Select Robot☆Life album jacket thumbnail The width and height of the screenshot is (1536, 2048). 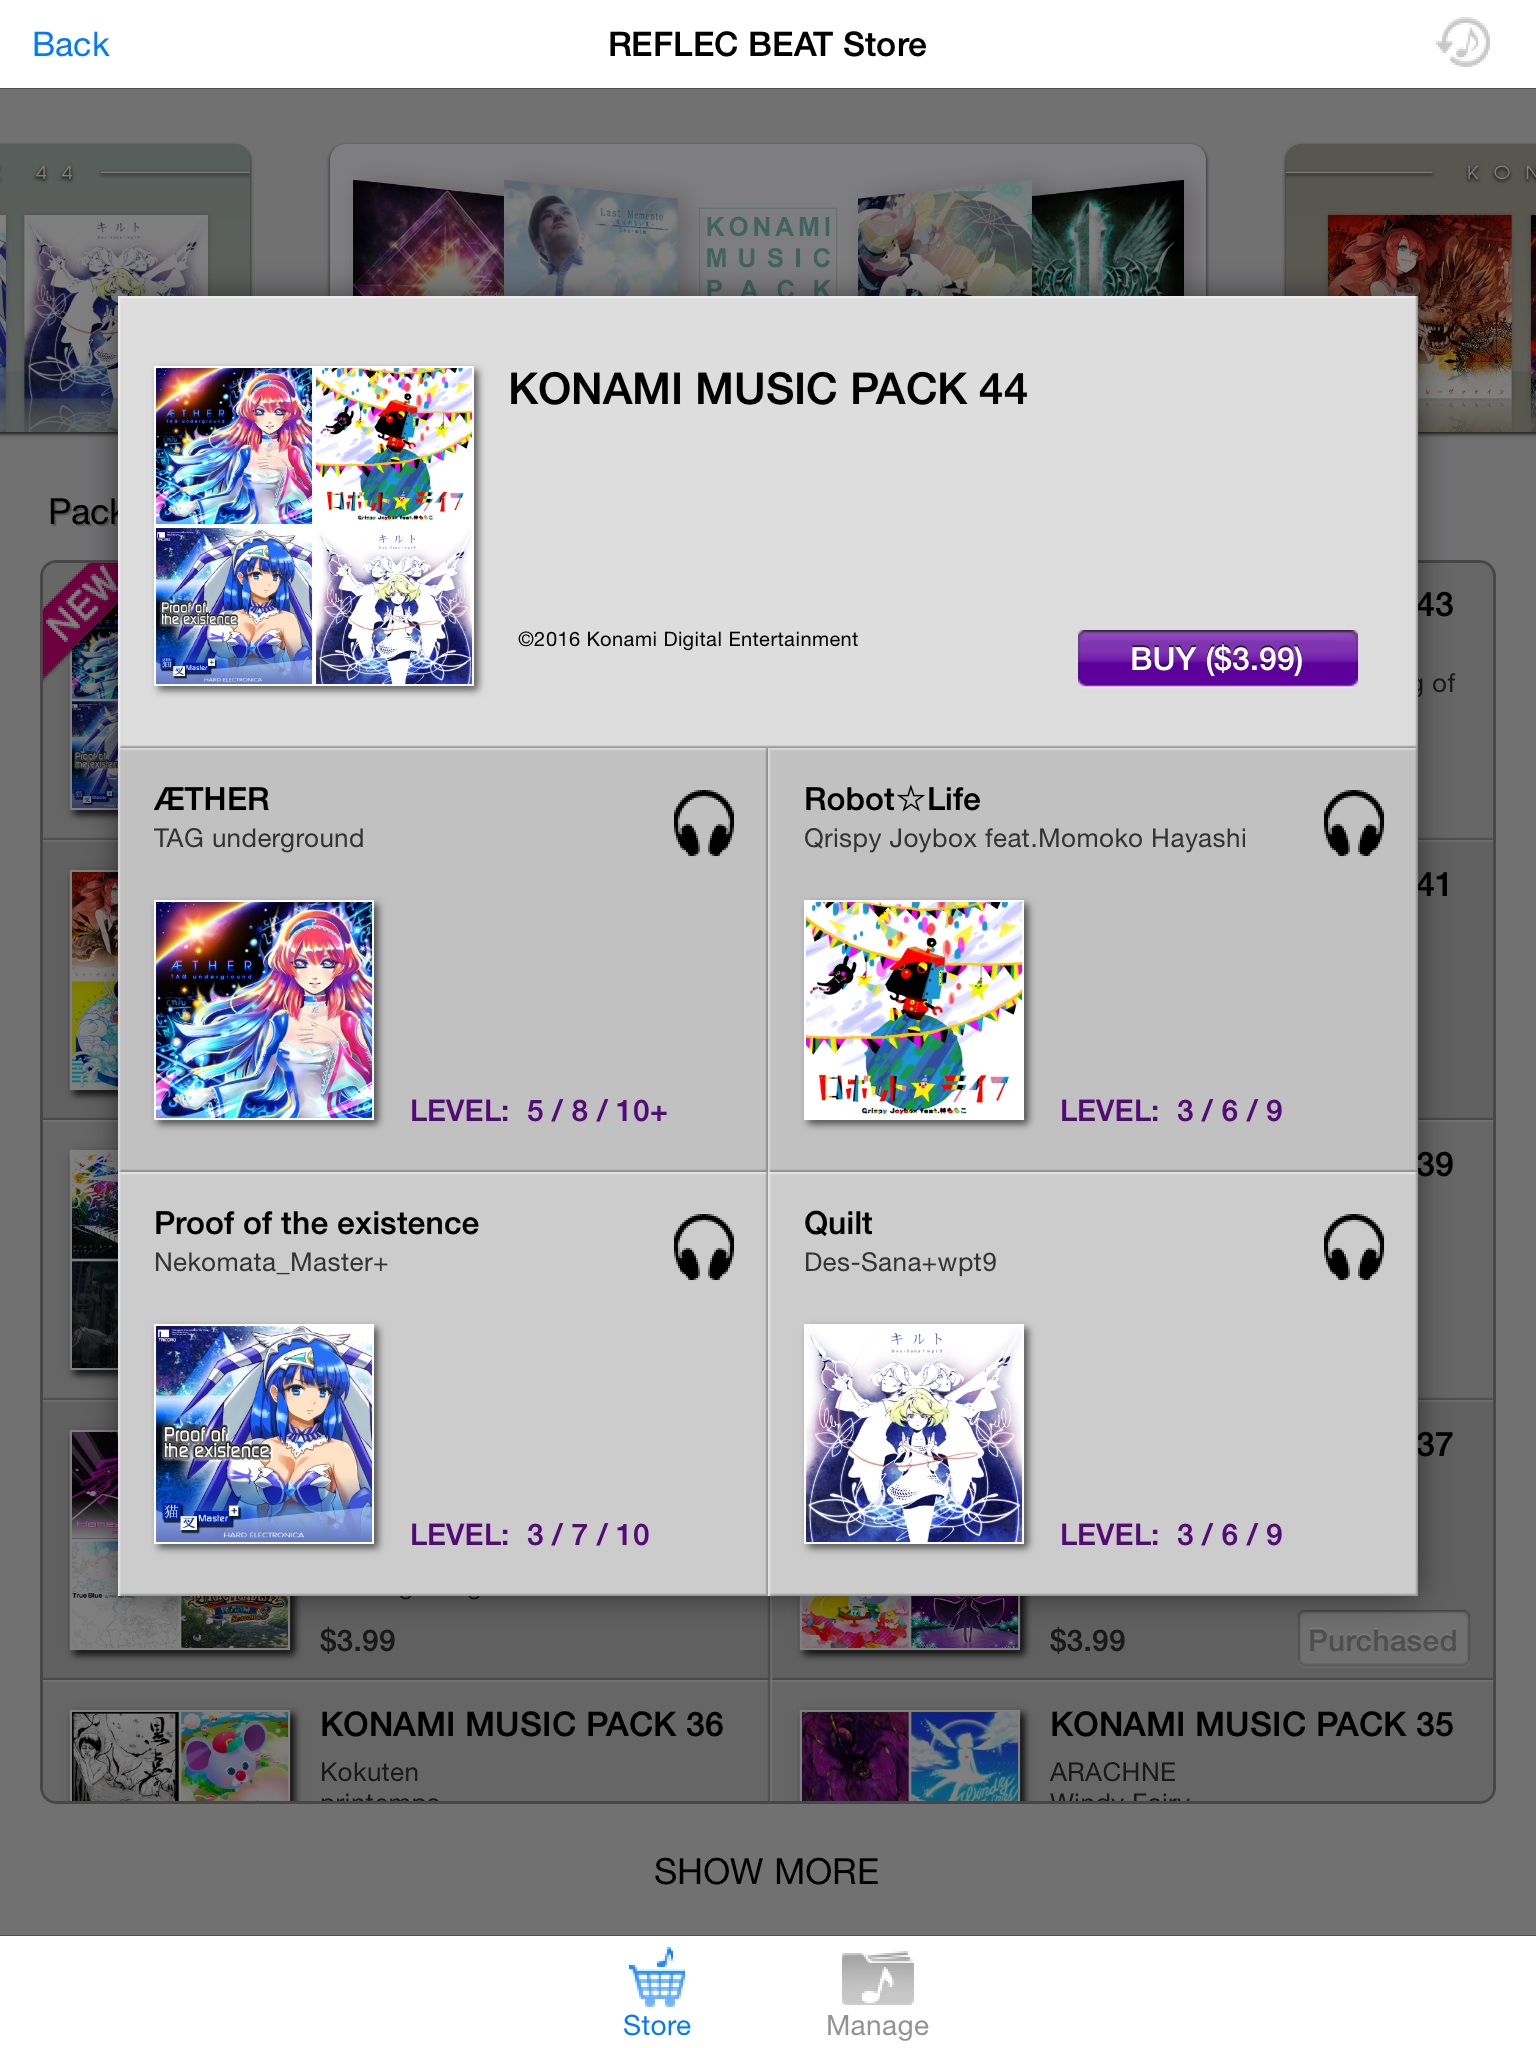click(914, 1010)
